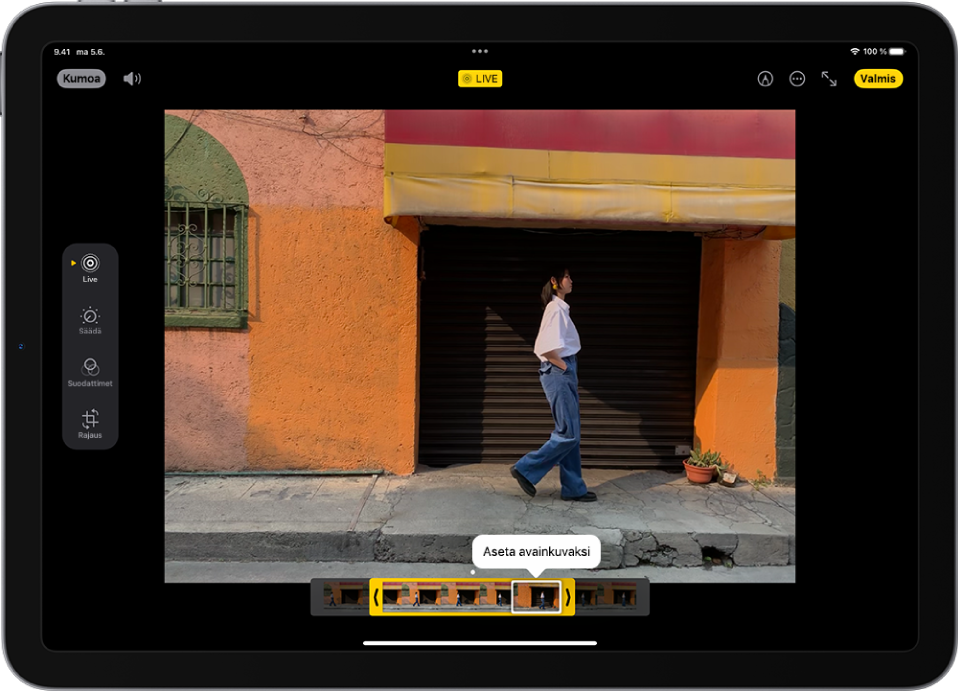The image size is (958, 692).
Task: Tap the battery indicator in status bar
Action: pyautogui.click(x=898, y=51)
